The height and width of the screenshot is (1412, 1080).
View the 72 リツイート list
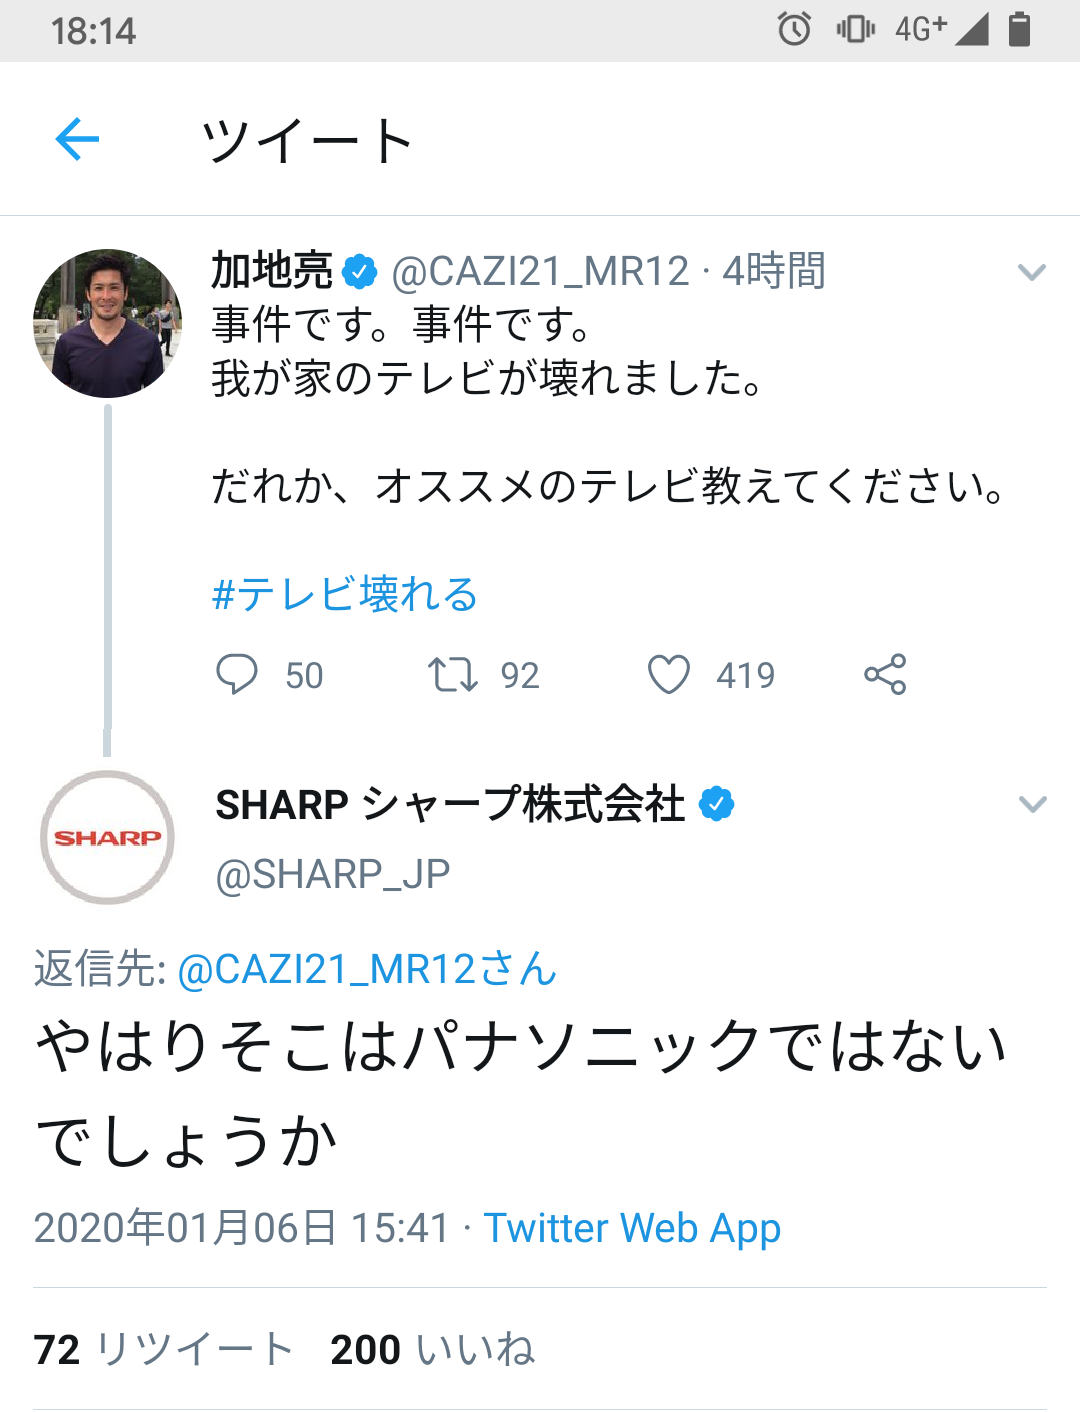point(163,1349)
